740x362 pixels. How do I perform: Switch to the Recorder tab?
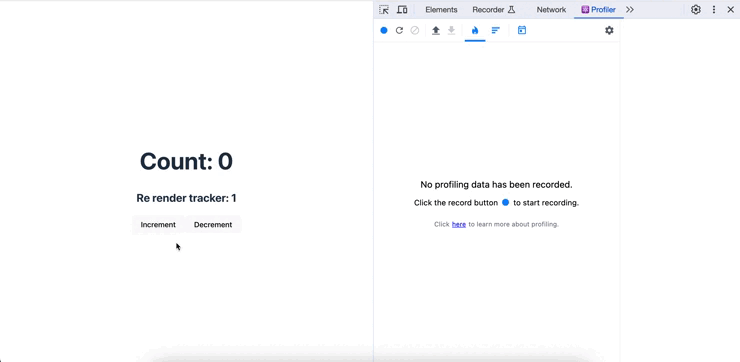[x=494, y=9]
